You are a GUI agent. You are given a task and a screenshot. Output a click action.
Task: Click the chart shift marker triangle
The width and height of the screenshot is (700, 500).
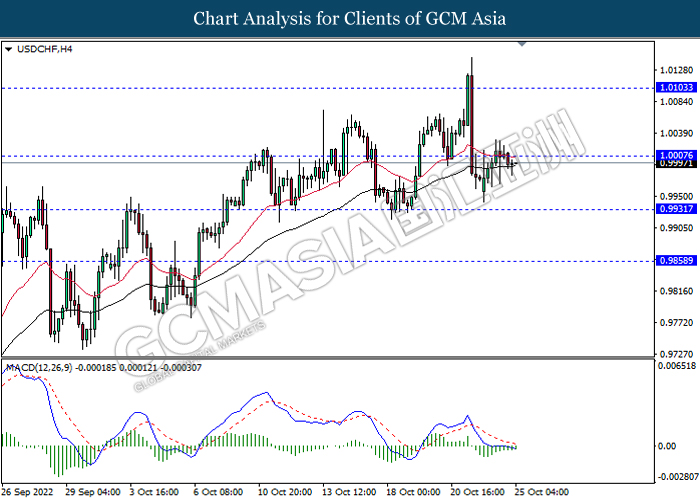pyautogui.click(x=522, y=44)
